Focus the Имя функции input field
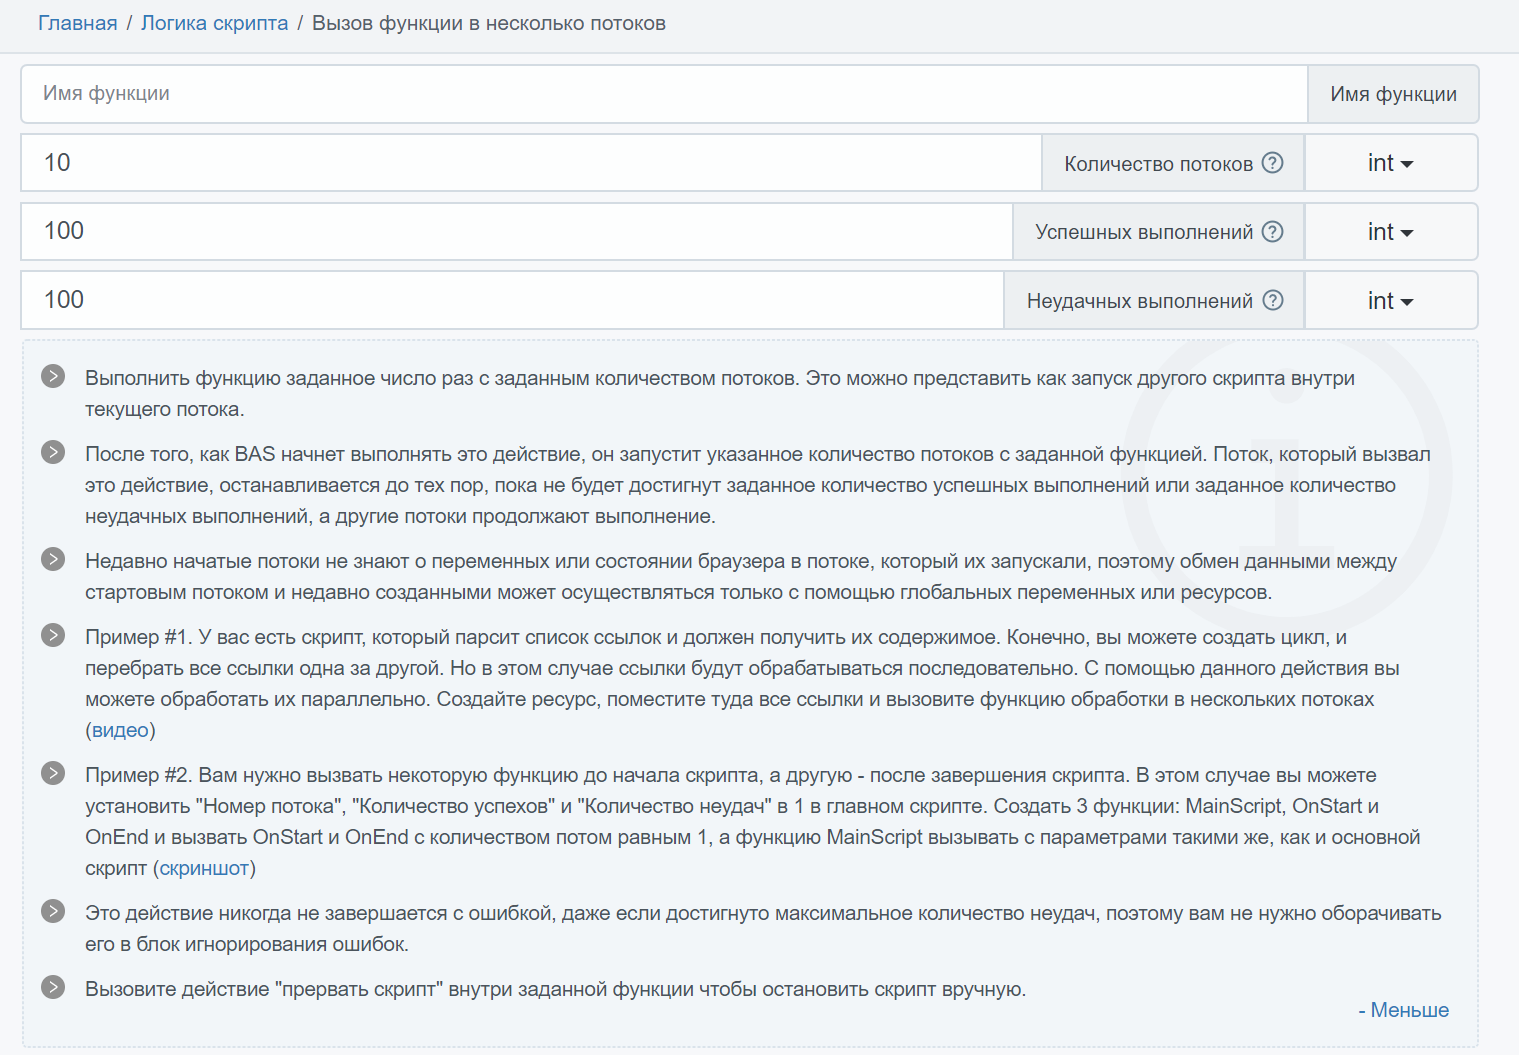The width and height of the screenshot is (1519, 1055). click(664, 94)
